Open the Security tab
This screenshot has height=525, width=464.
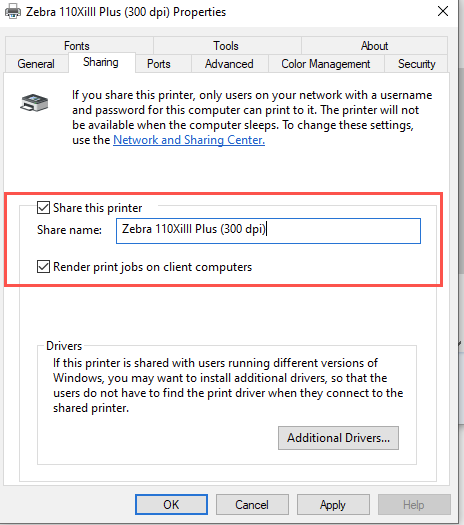coord(416,64)
